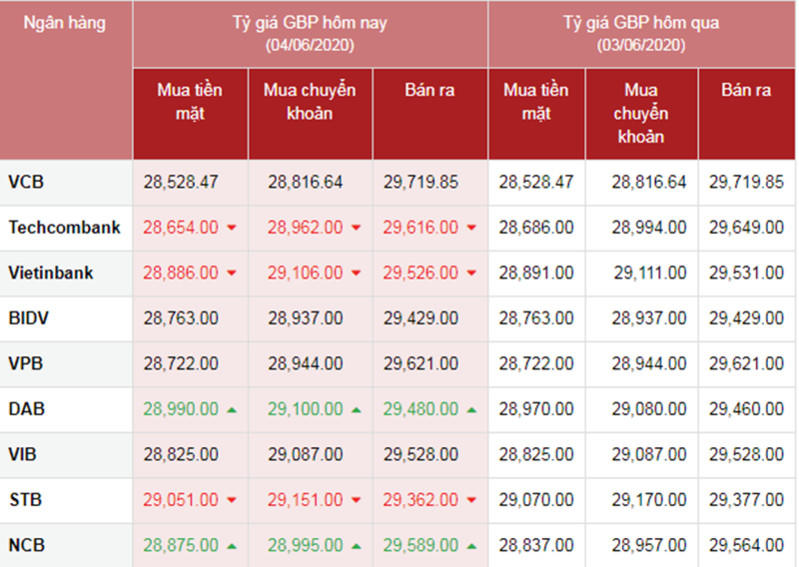Click green up arrow beside NCB 29,589.00
Screen dimensions: 799x567
(x=471, y=545)
